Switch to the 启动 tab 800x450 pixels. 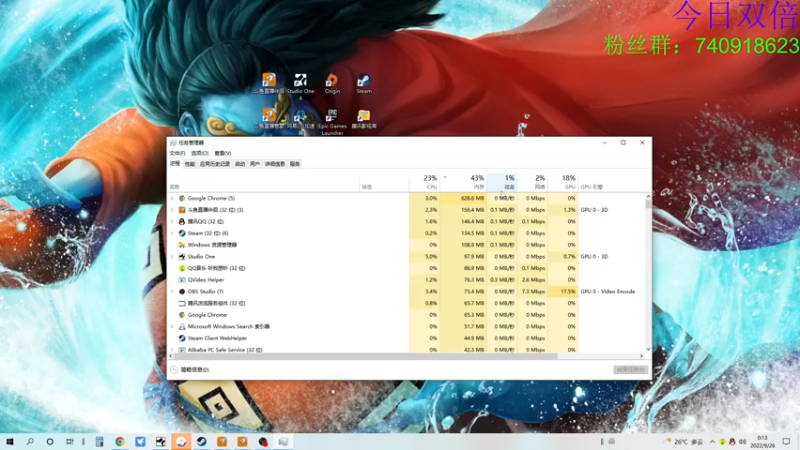click(240, 164)
